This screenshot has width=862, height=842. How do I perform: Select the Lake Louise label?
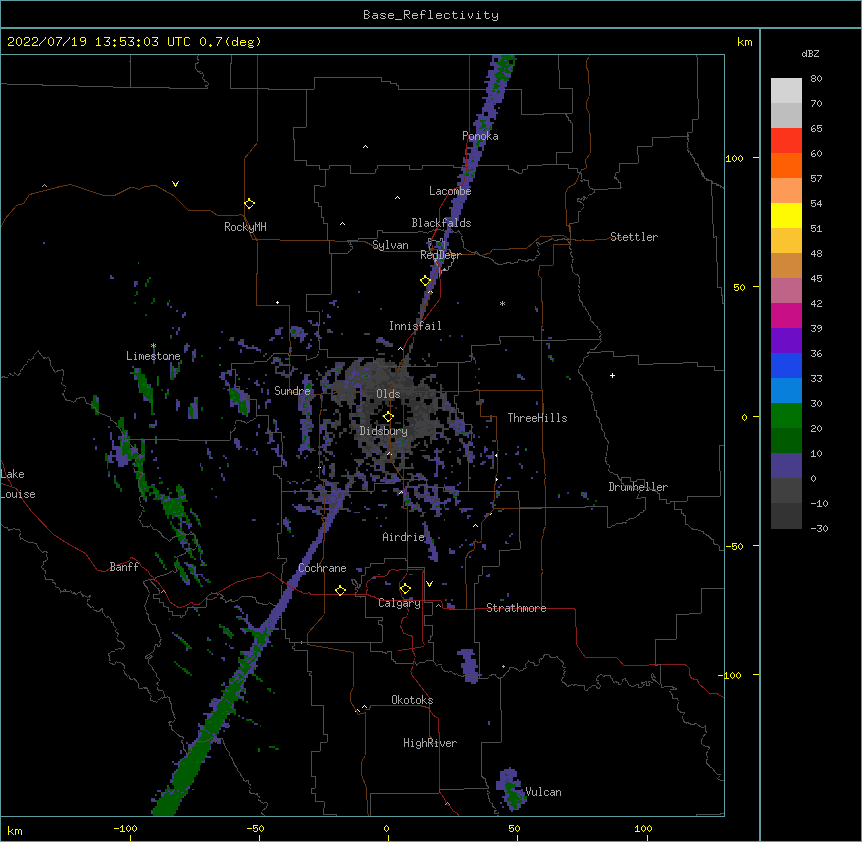click(x=18, y=484)
